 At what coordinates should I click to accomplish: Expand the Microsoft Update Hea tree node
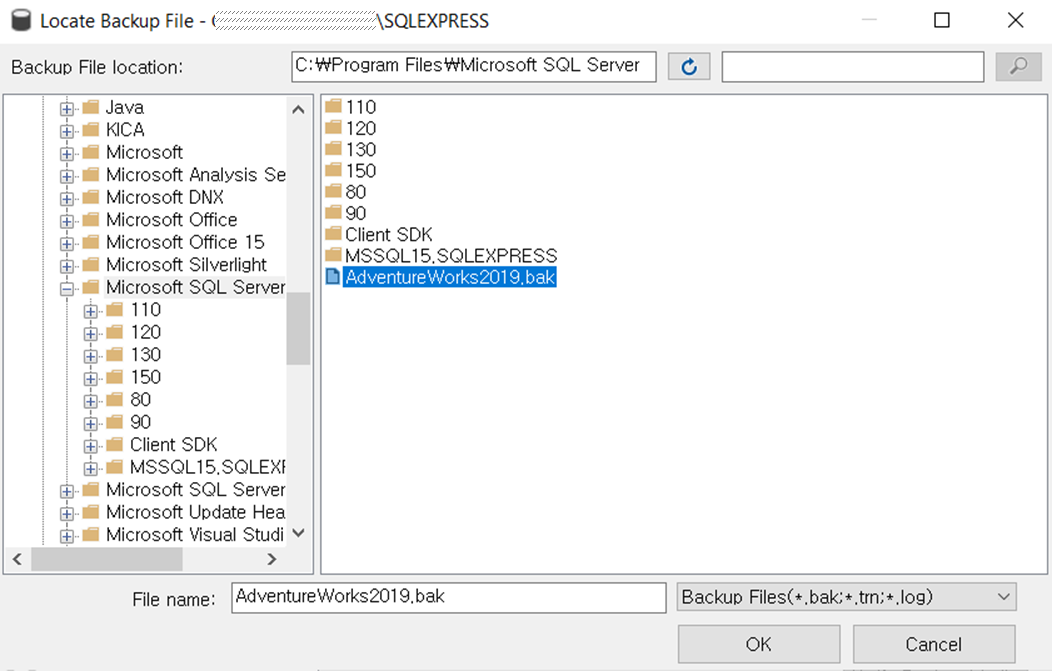(66, 513)
